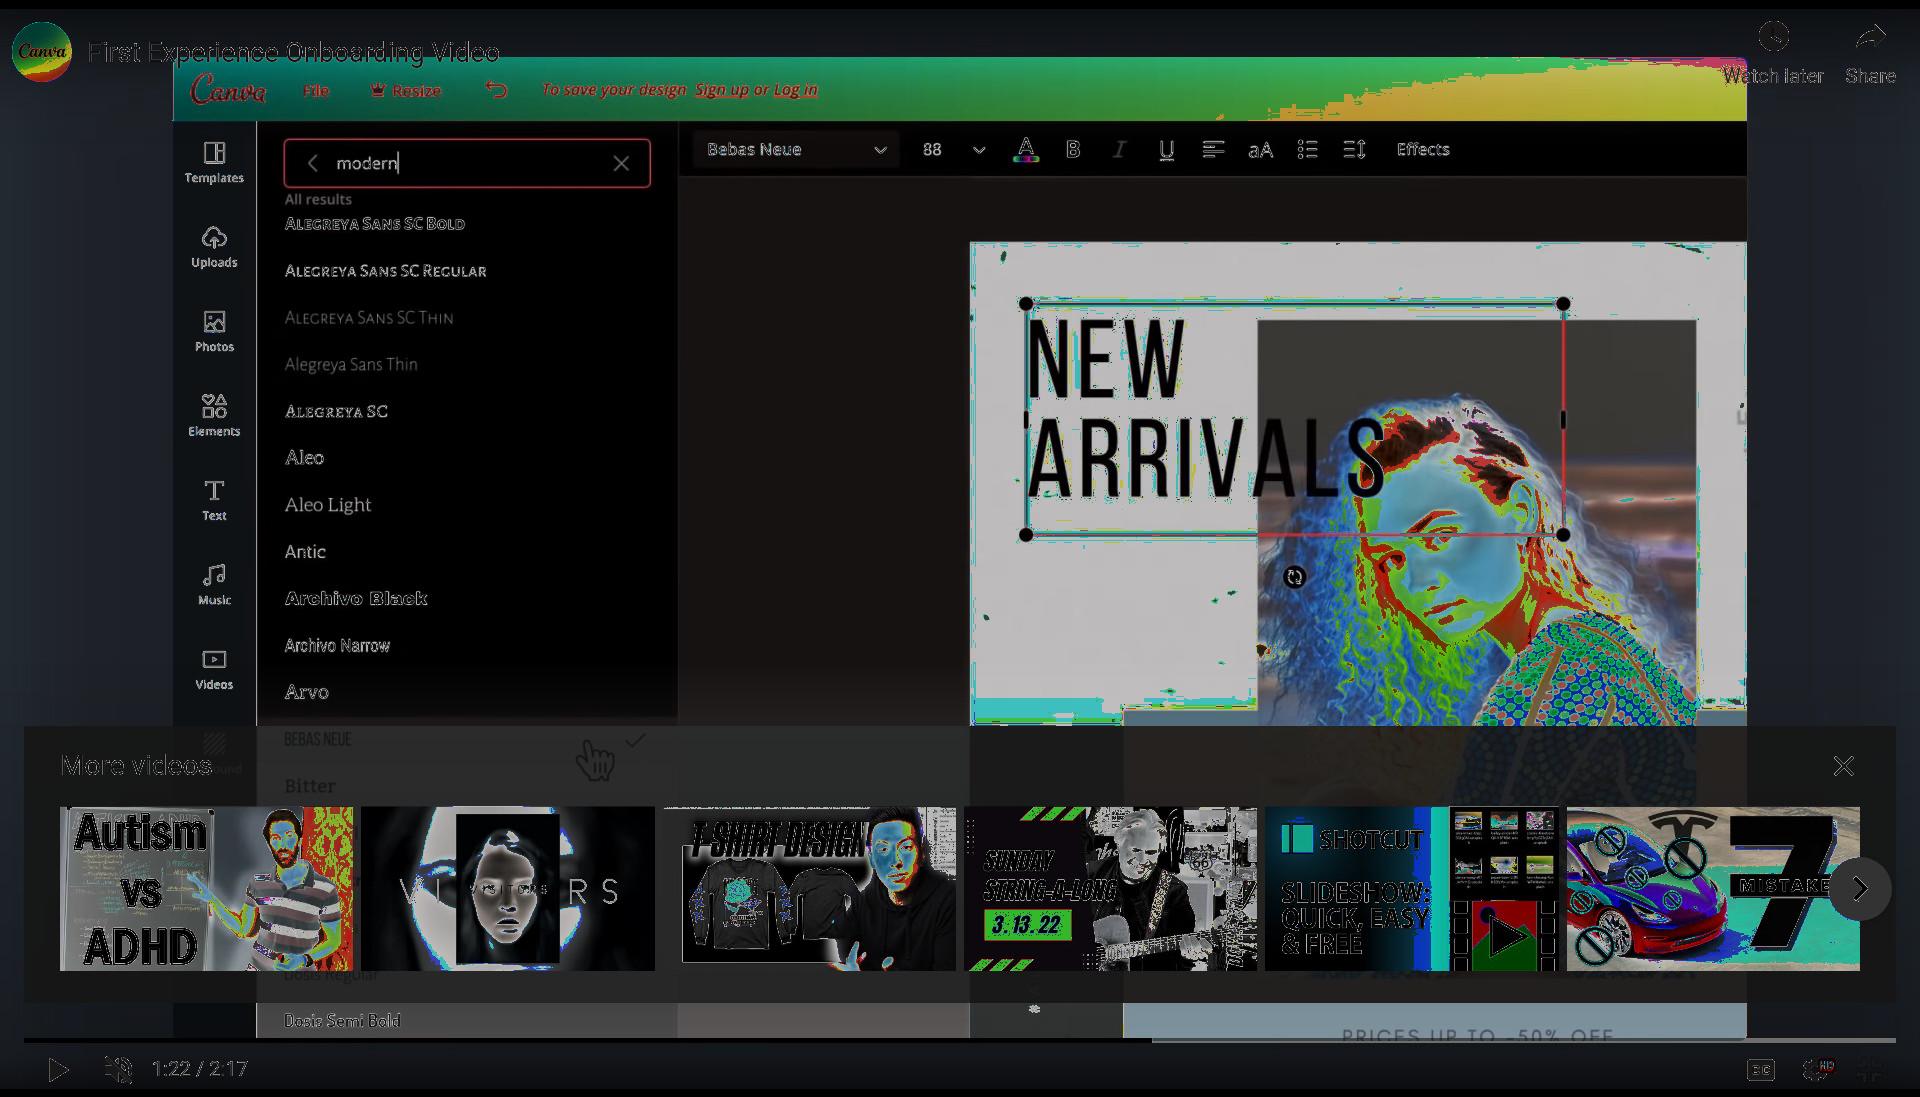Click the Canva channel avatar

point(42,52)
